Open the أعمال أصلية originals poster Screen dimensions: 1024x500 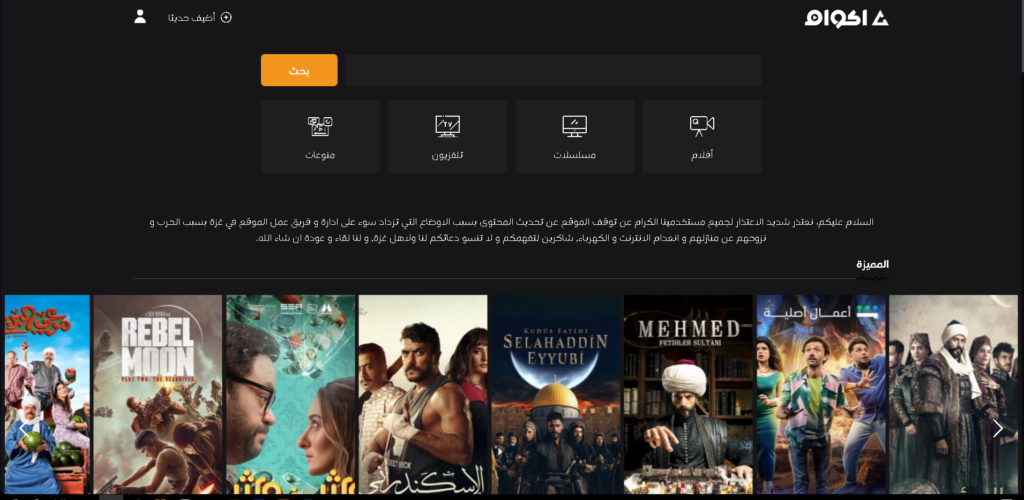821,394
